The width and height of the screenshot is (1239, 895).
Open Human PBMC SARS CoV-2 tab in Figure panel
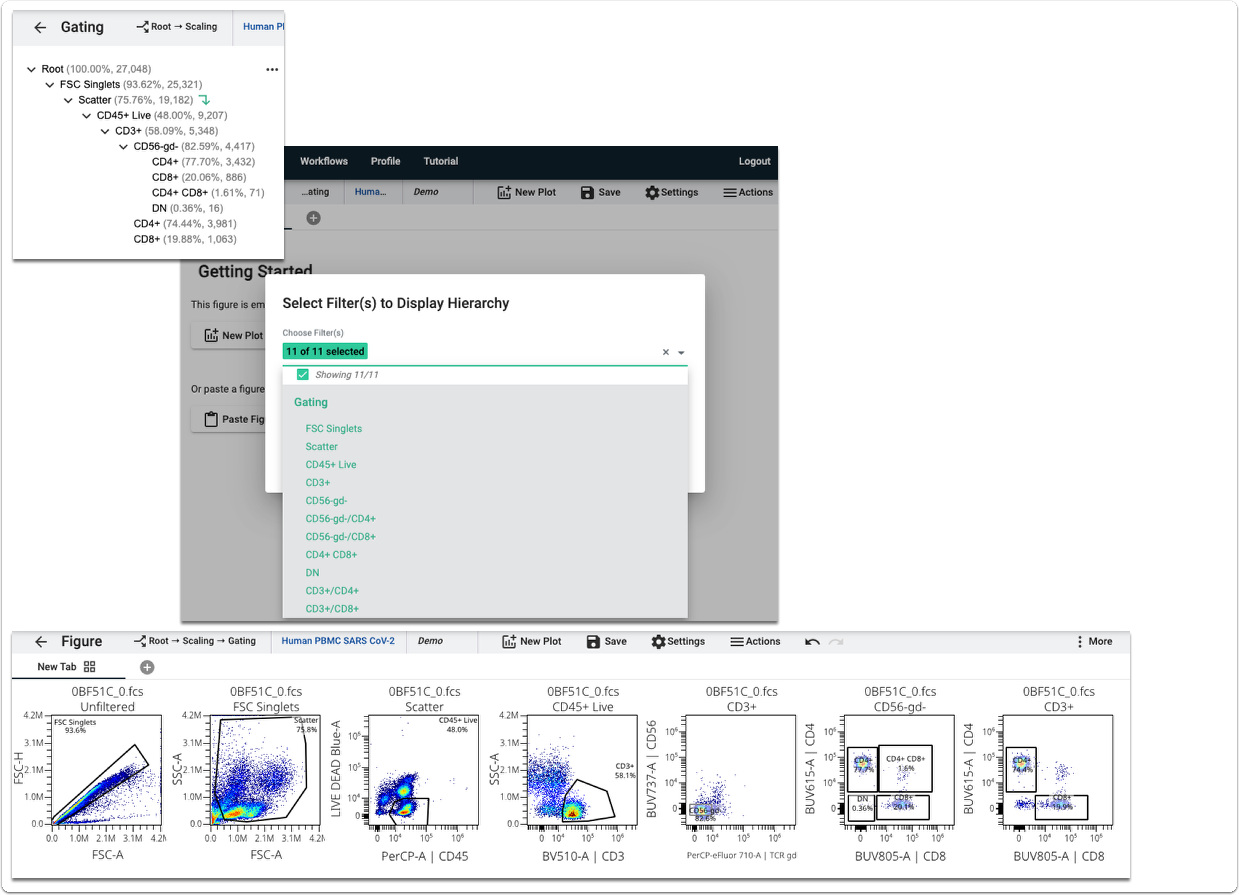(338, 641)
